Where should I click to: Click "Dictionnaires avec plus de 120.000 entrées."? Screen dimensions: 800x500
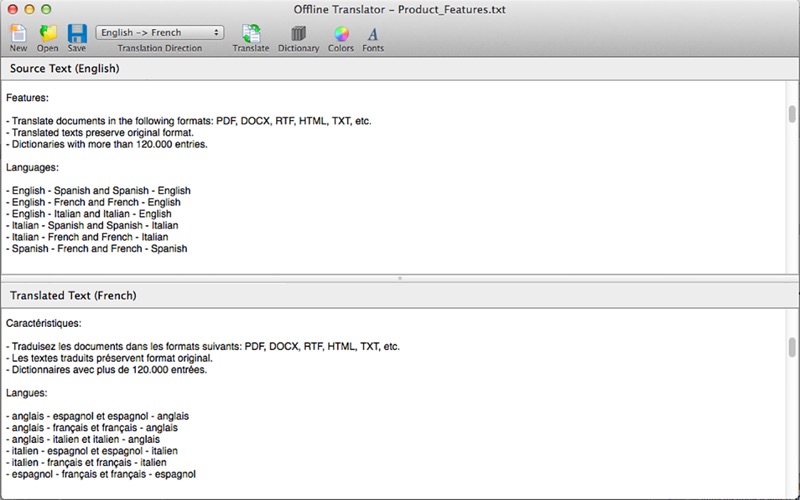coord(107,369)
